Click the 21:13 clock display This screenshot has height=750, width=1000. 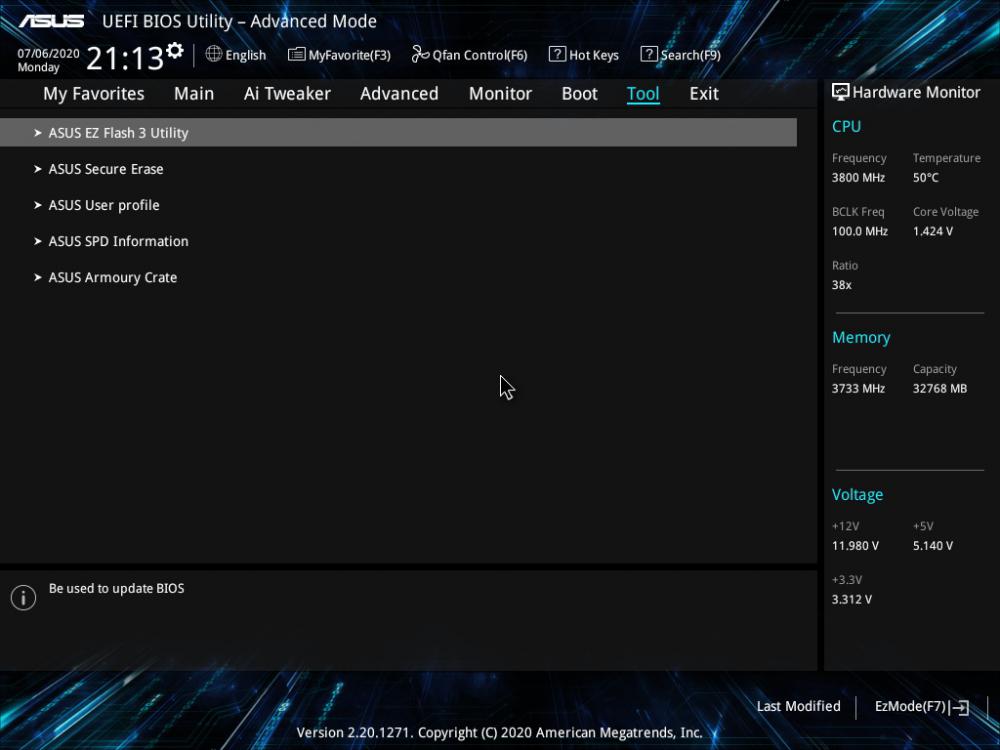[x=125, y=58]
